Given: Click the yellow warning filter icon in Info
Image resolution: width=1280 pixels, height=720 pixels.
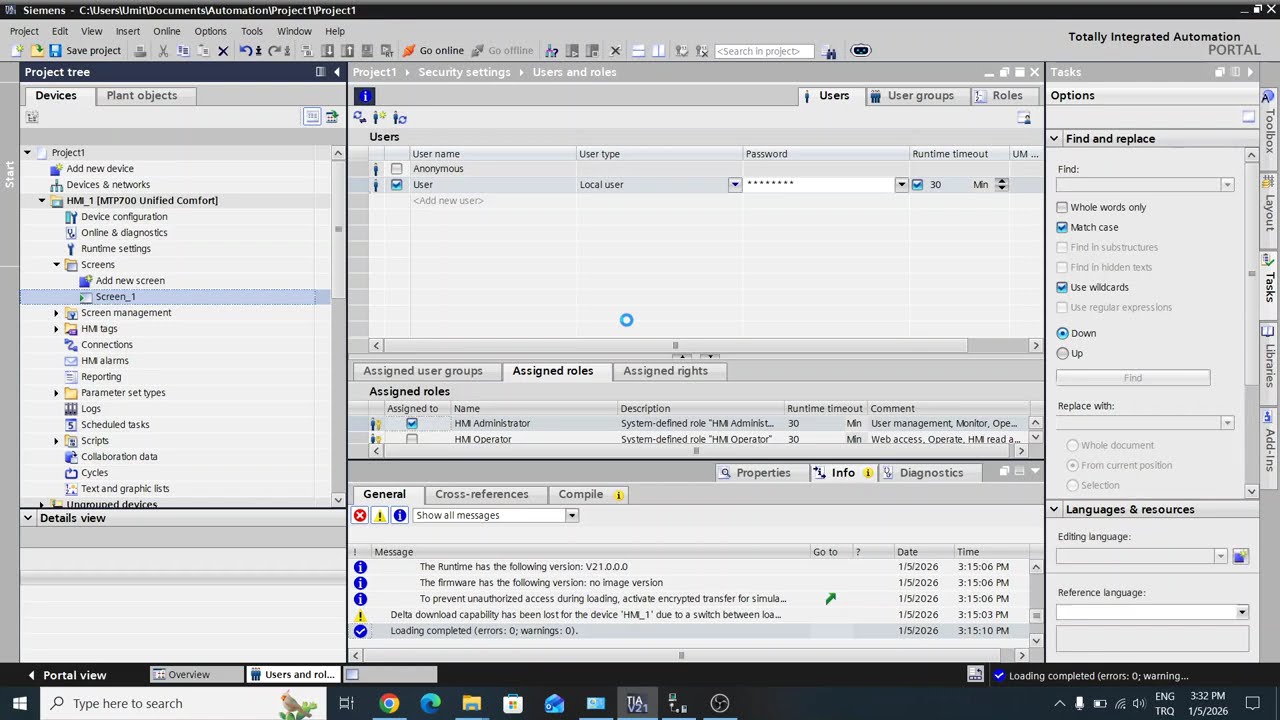Looking at the screenshot, I should (x=380, y=516).
